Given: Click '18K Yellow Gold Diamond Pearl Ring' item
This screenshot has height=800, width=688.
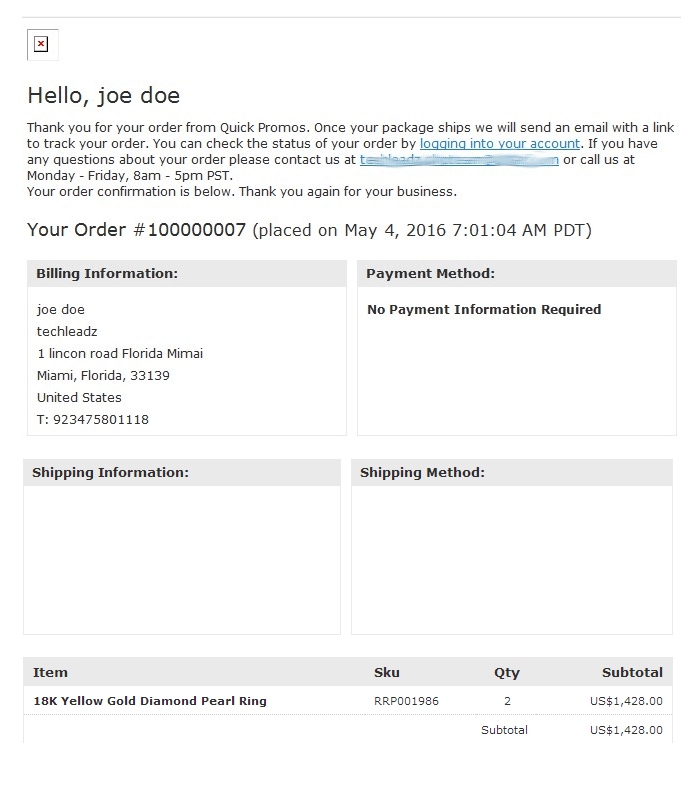Looking at the screenshot, I should click(150, 701).
